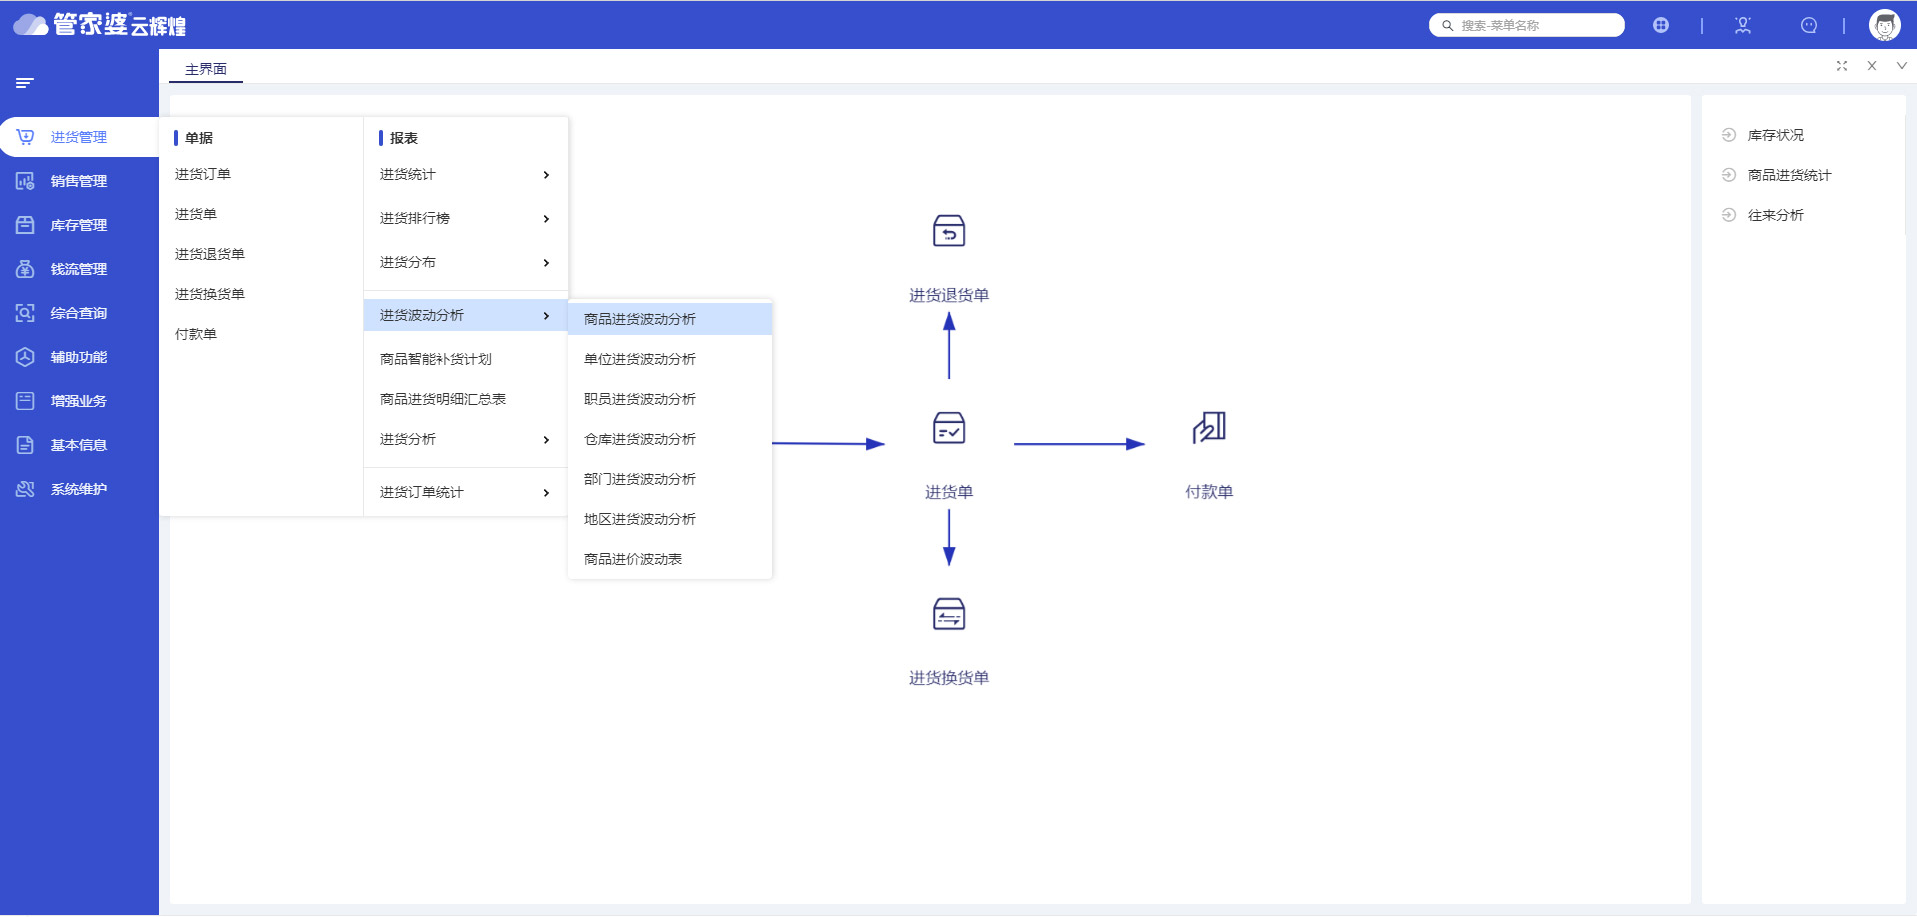The height and width of the screenshot is (917, 1917).
Task: Click the arrow icon beside 商品进货统计 shortcut
Action: tap(1728, 175)
